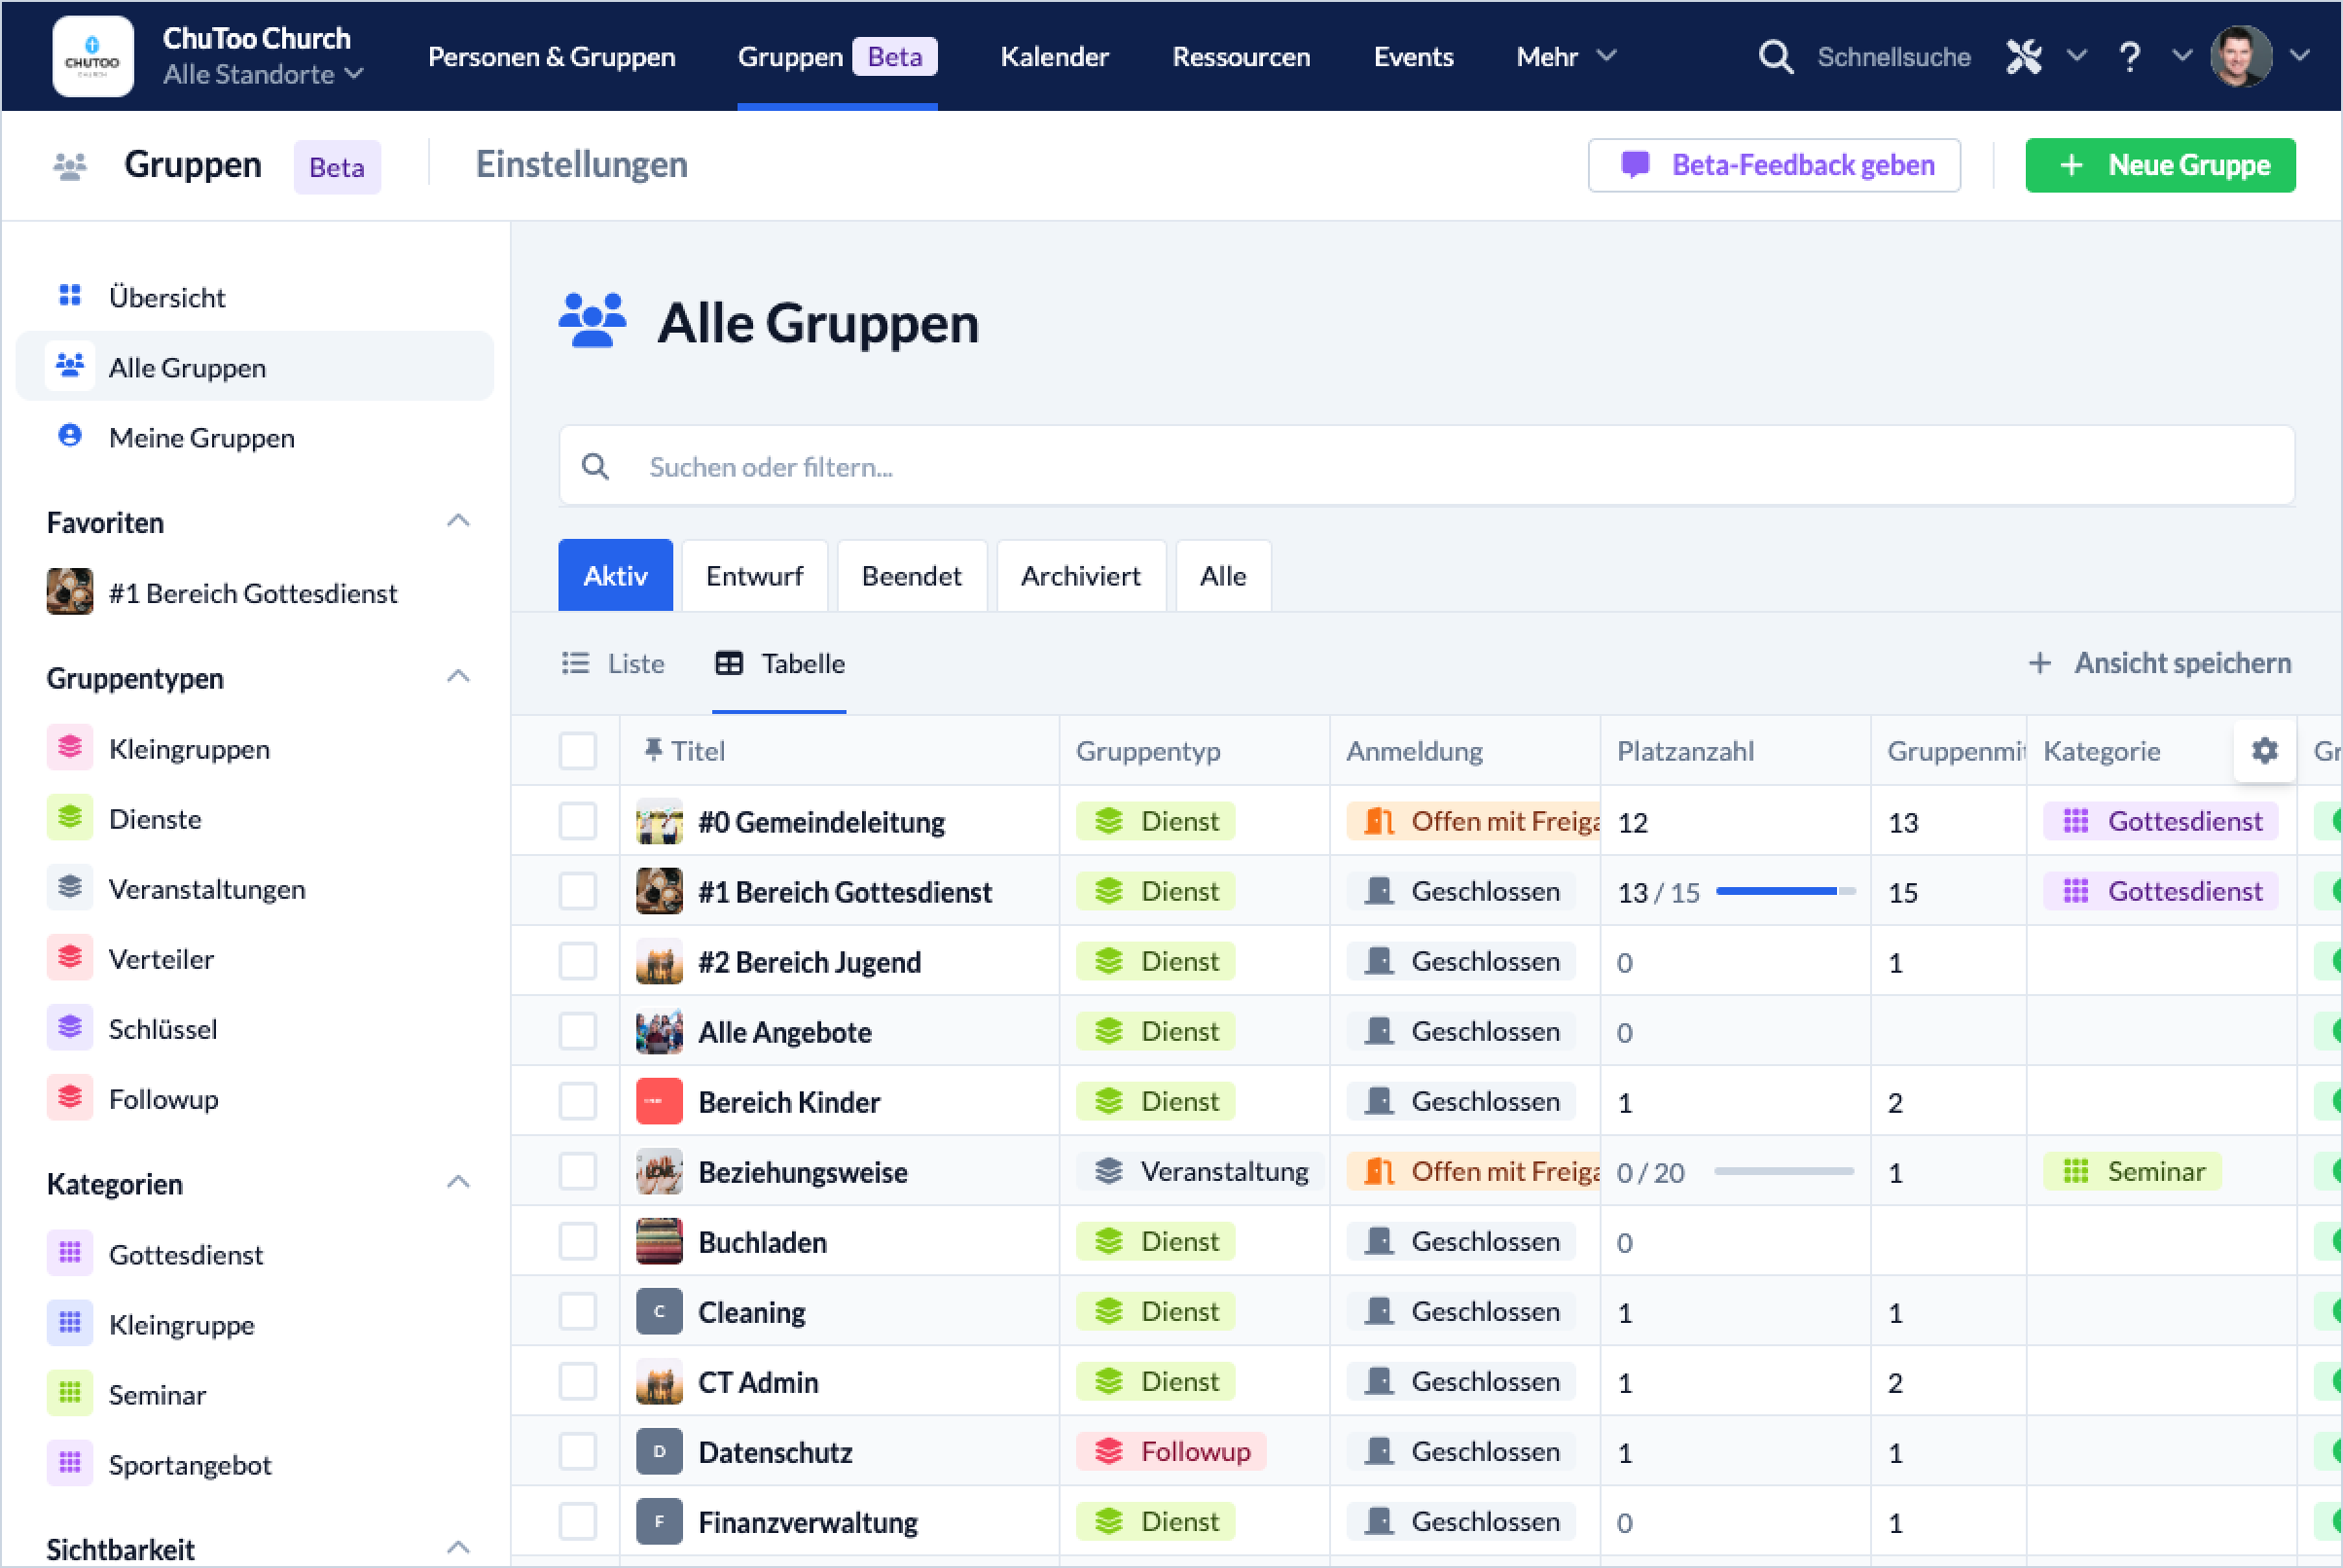This screenshot has width=2343, height=1568.
Task: Select the Schlüssel group type icon
Action: [x=69, y=1027]
